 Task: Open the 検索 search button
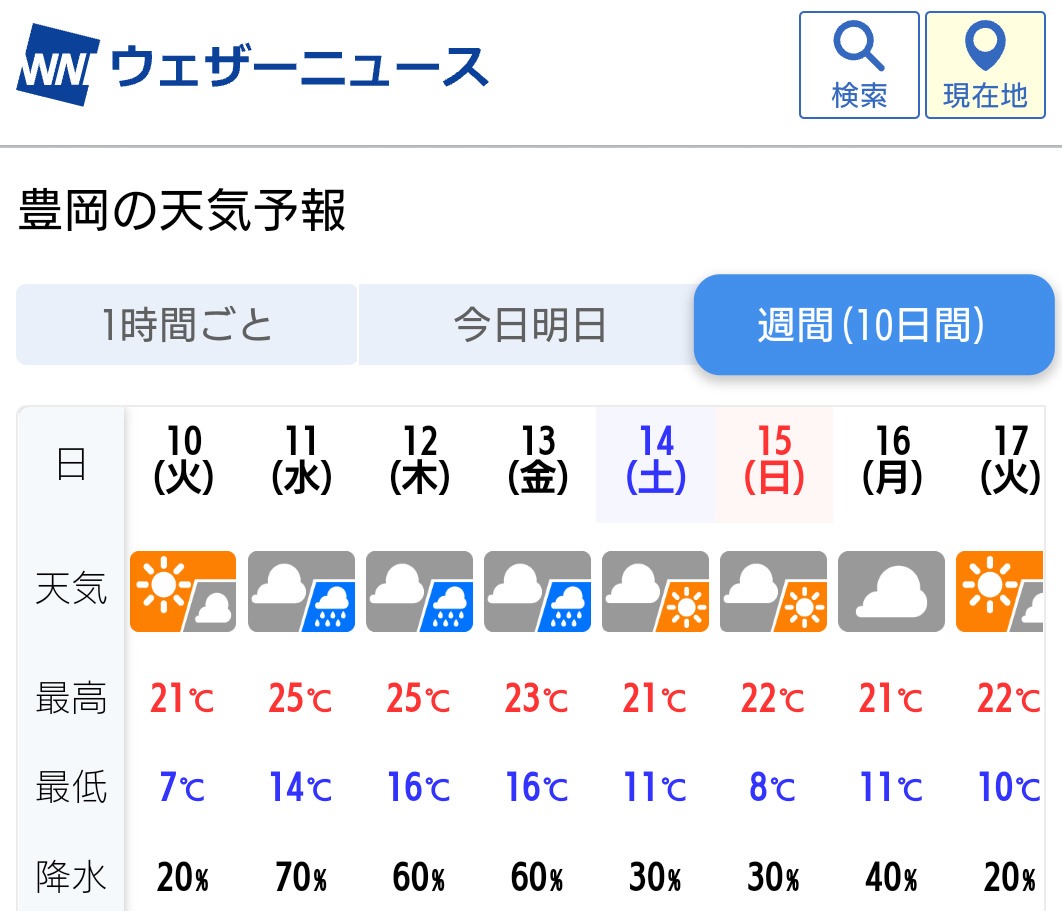pyautogui.click(x=859, y=65)
